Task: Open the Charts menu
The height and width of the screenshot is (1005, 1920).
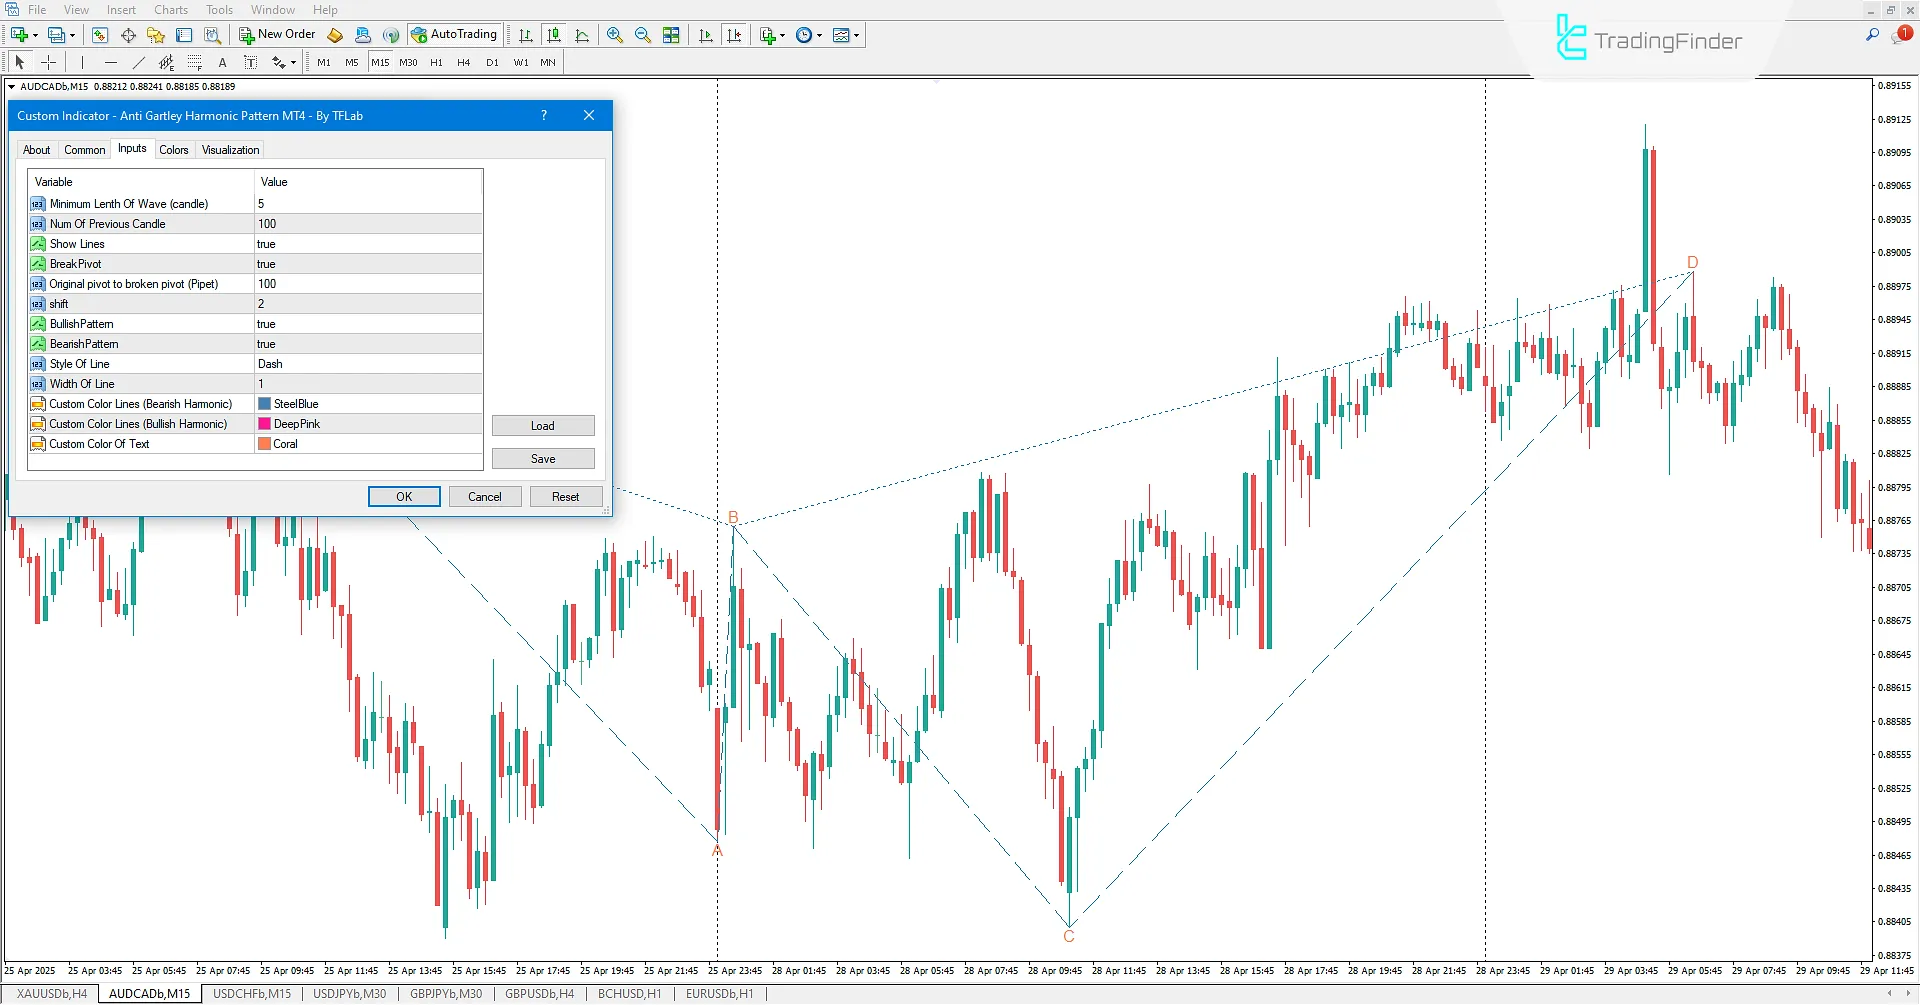Action: click(x=170, y=9)
